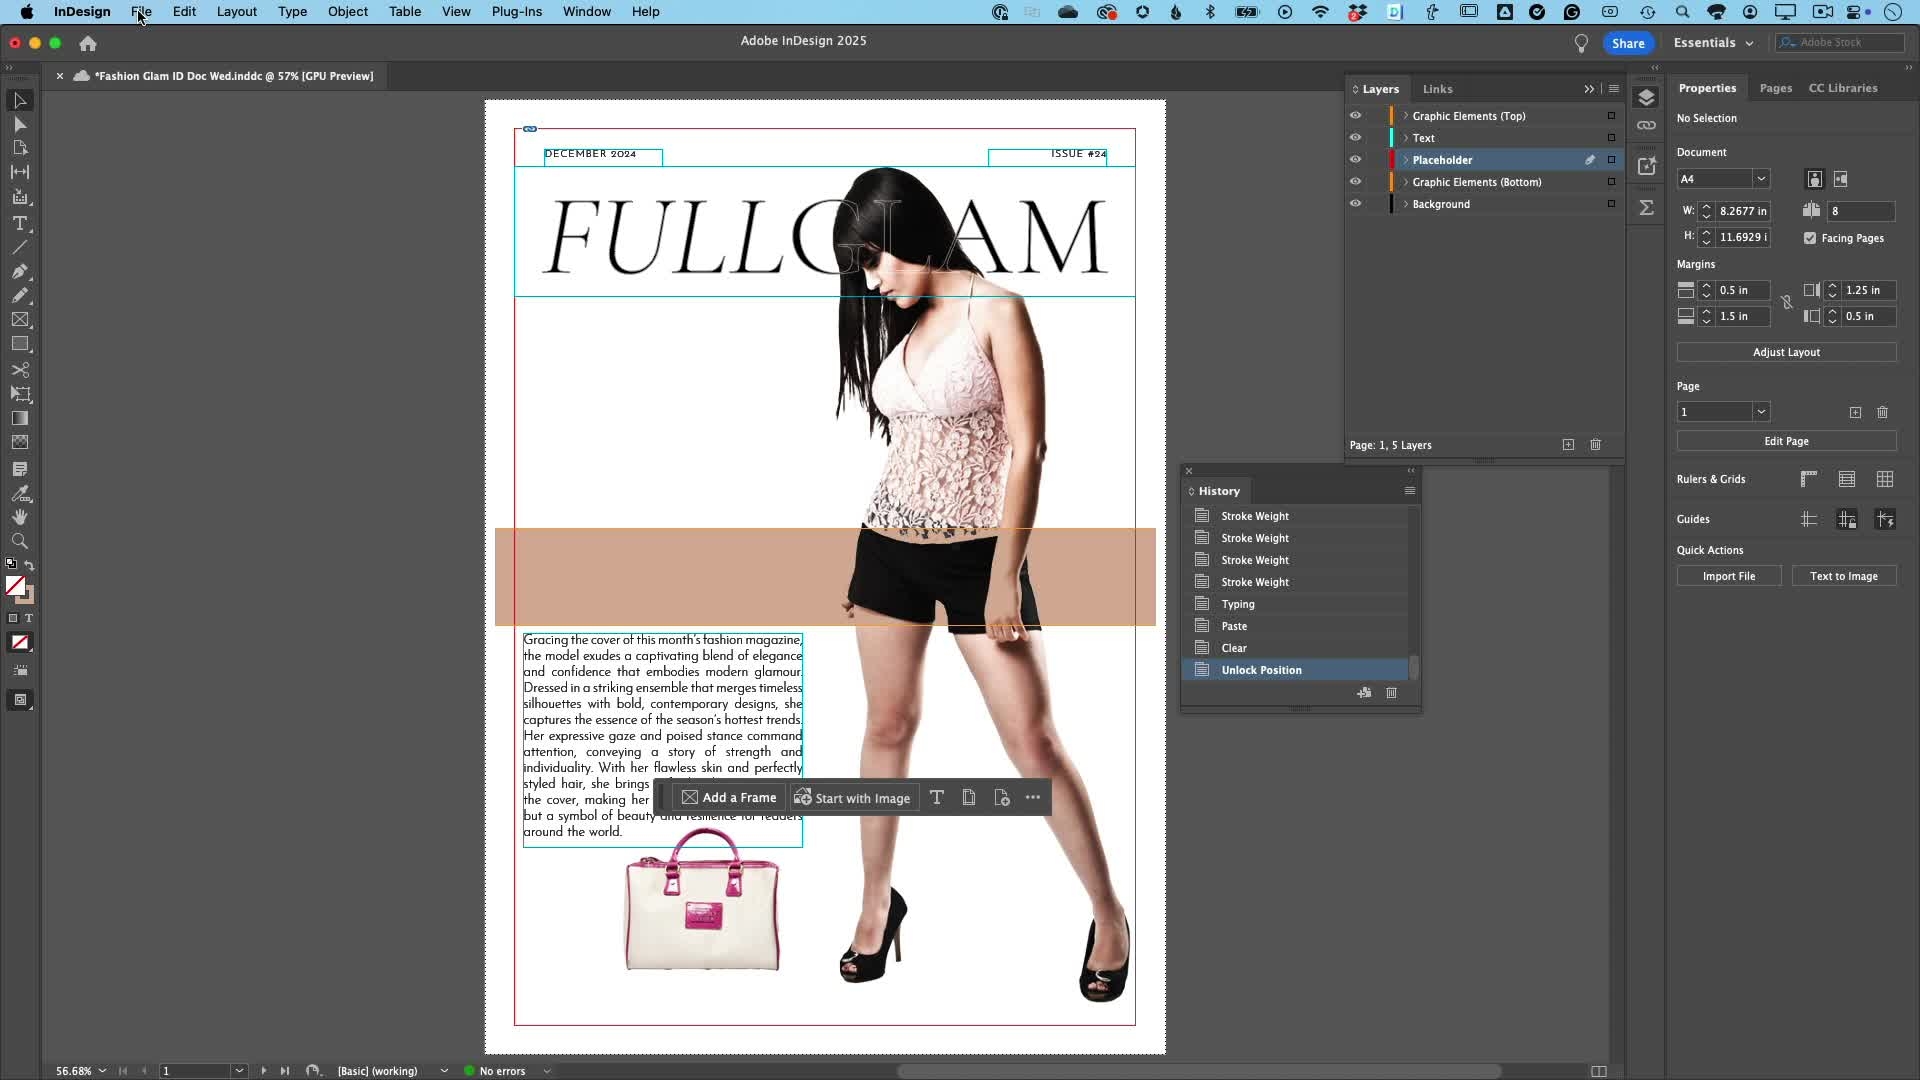The height and width of the screenshot is (1080, 1920).
Task: Select the Rectangle Frame tool
Action: click(20, 320)
